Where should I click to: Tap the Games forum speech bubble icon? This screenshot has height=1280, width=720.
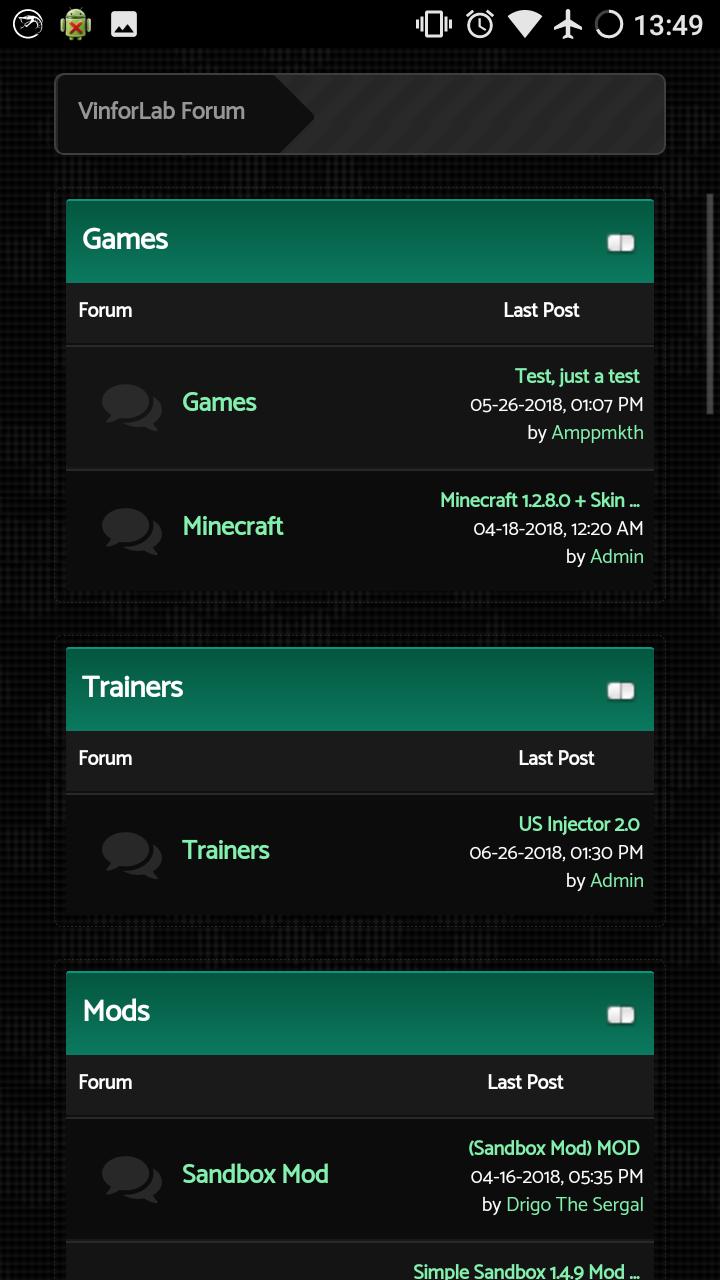131,406
